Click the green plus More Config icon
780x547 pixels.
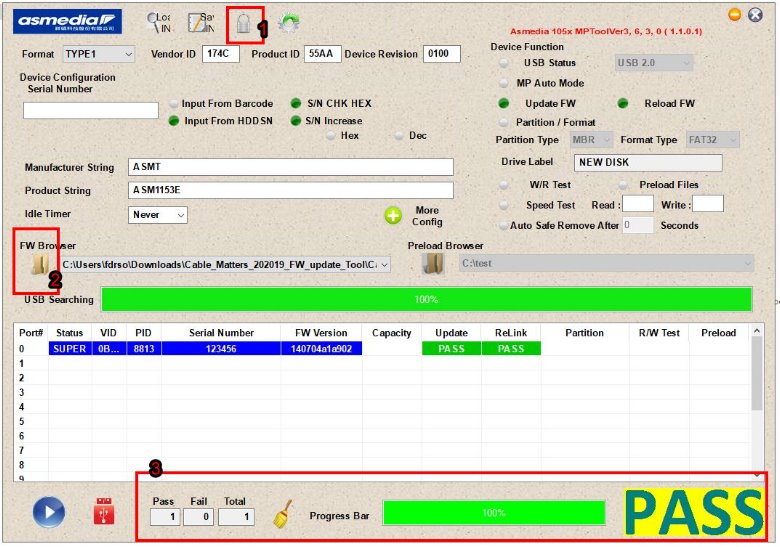393,216
